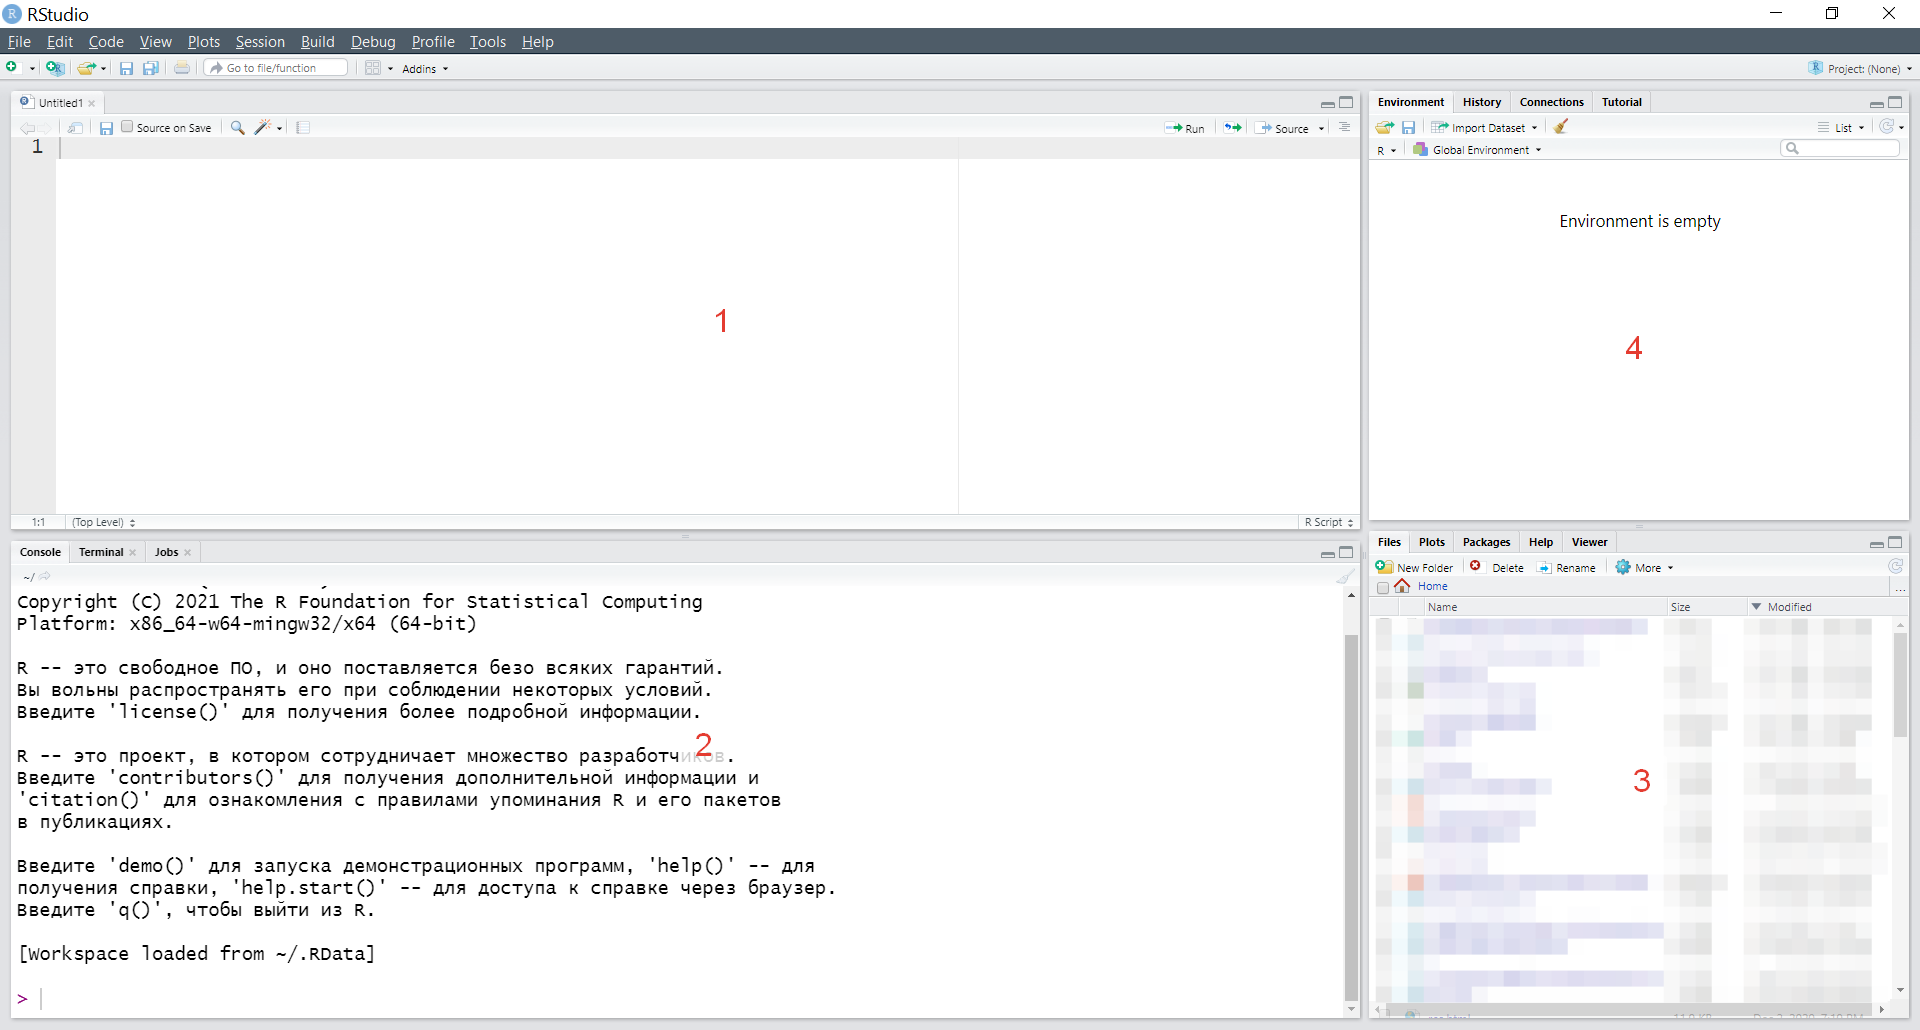Click the Go to file/function field

coord(277,68)
